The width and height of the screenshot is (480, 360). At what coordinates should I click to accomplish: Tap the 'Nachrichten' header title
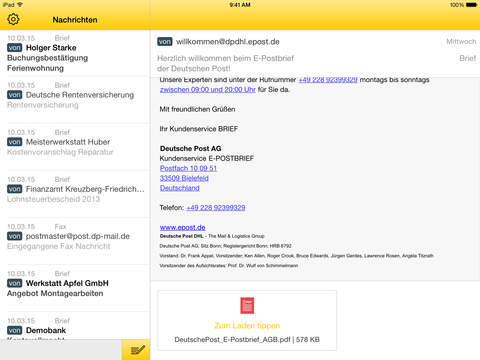pos(75,20)
